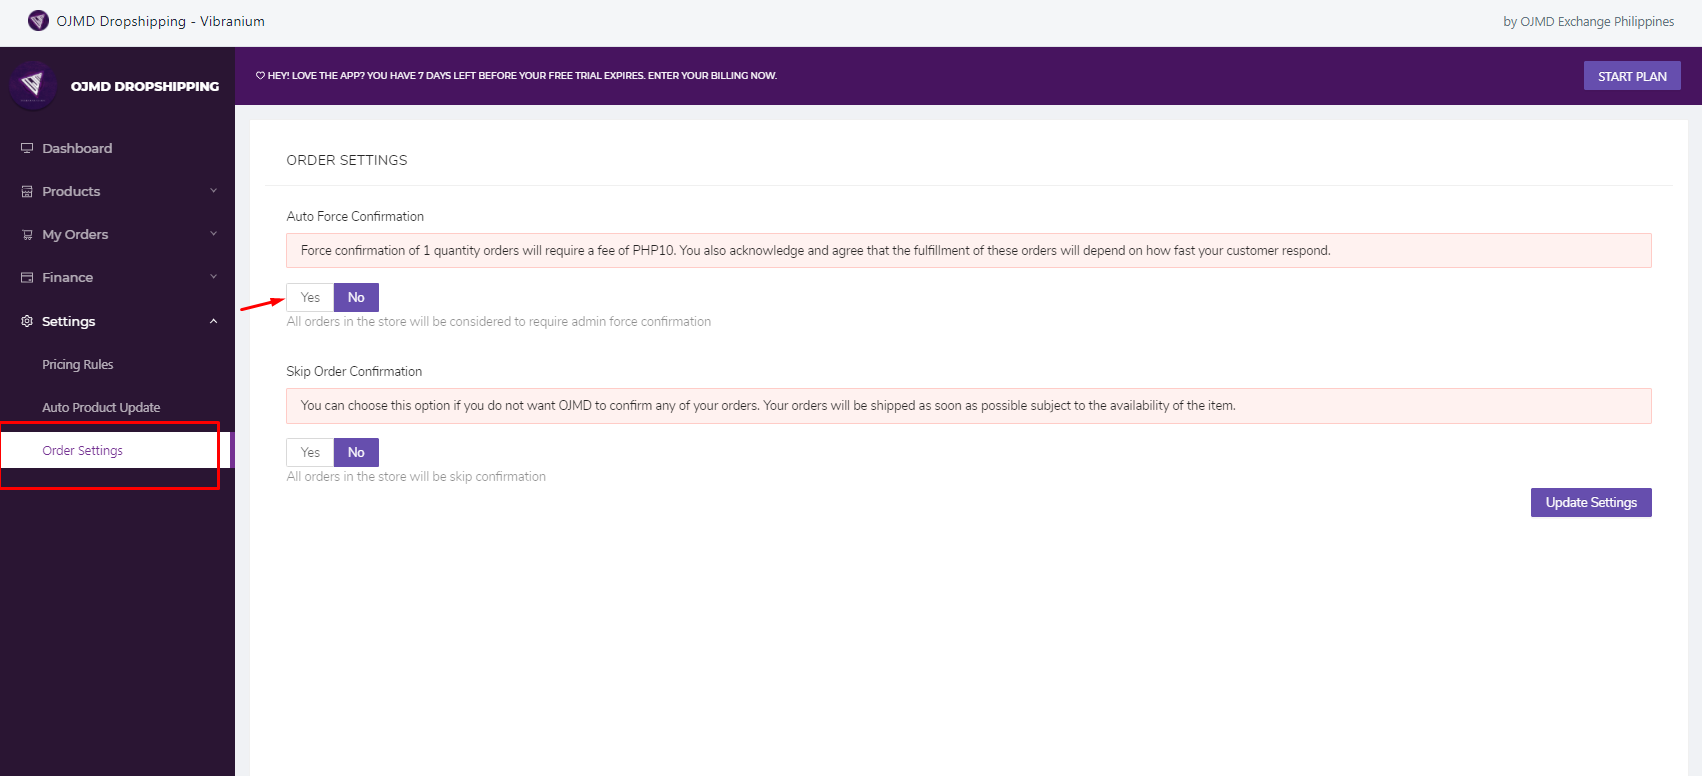Click the START PLAN button
Image resolution: width=1702 pixels, height=776 pixels.
[x=1632, y=76]
